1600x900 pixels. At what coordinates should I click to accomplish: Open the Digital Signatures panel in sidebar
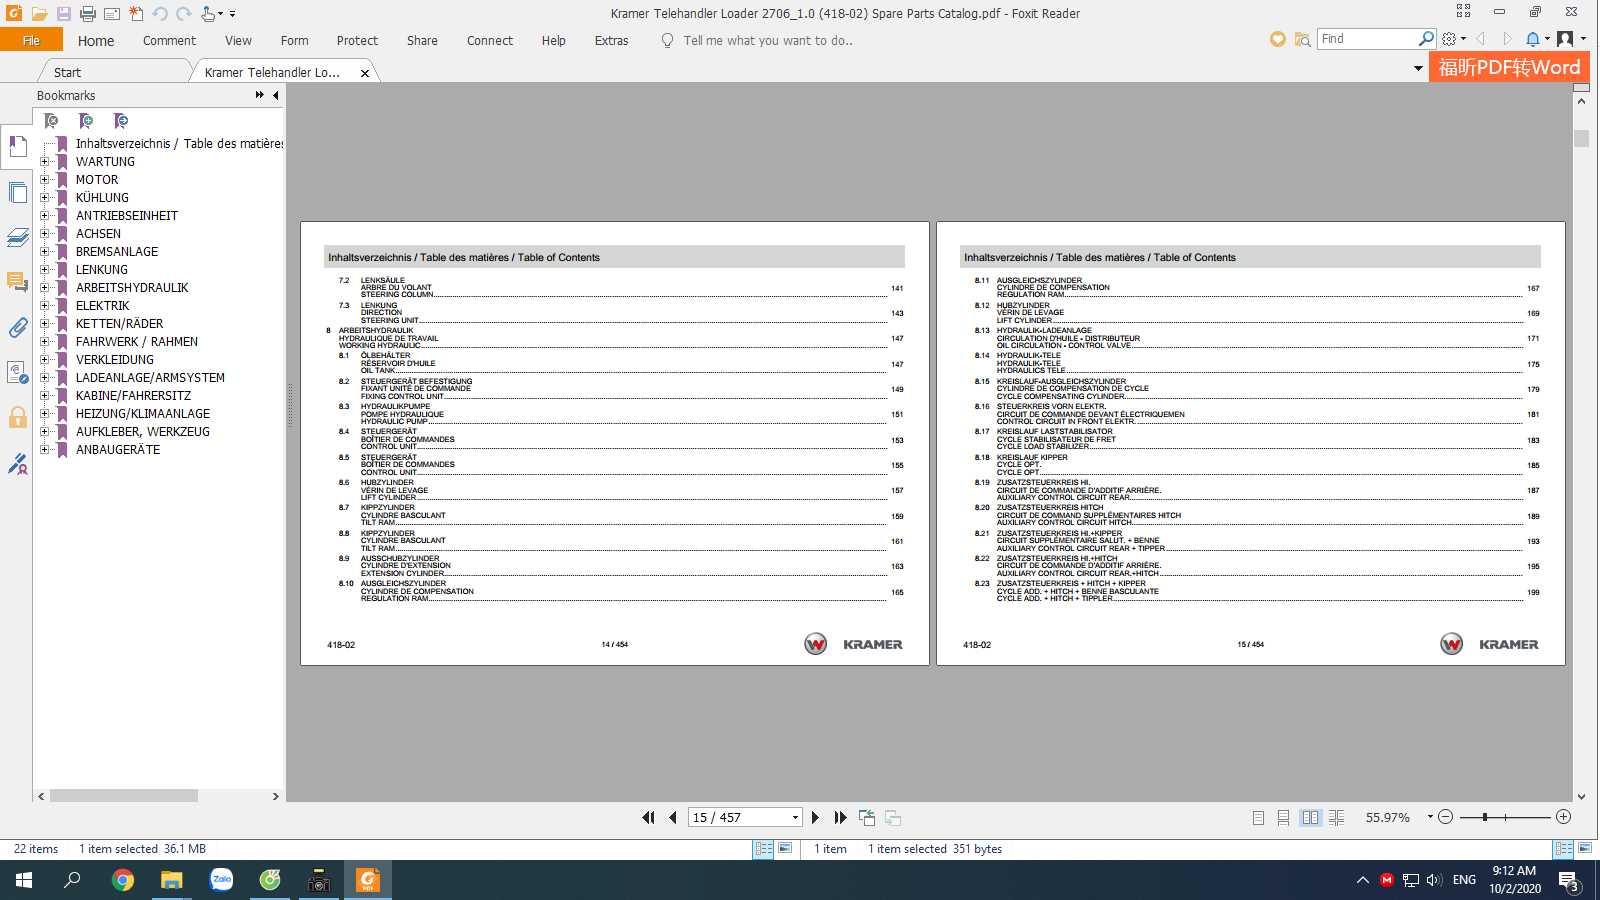[x=18, y=463]
